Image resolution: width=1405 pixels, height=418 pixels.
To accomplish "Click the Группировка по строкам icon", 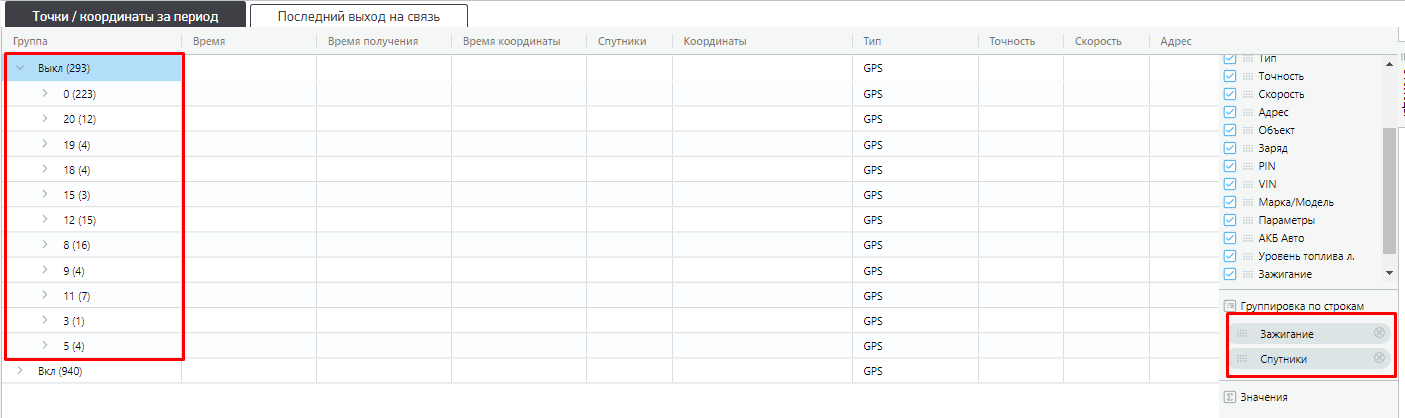I will (x=1230, y=305).
